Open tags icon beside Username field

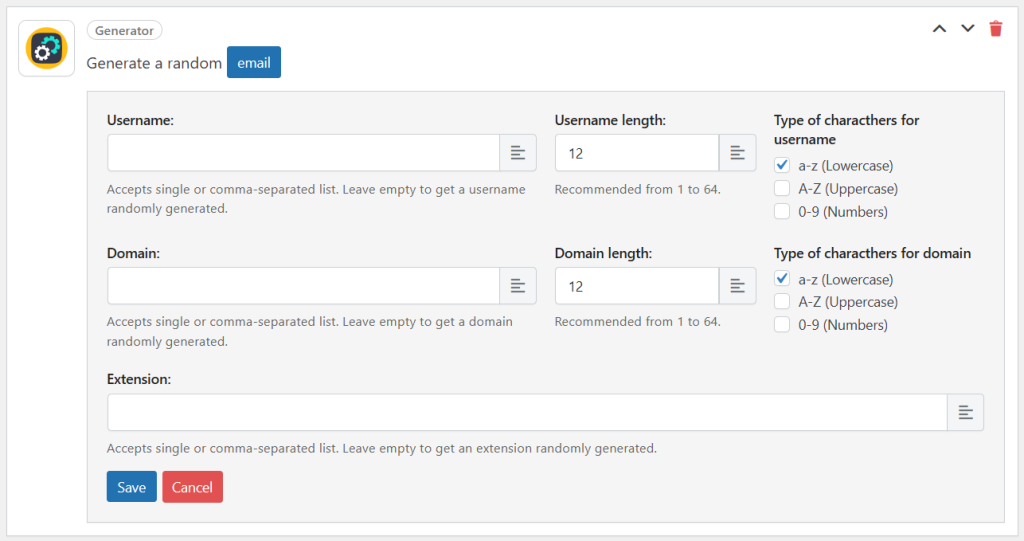click(x=518, y=153)
